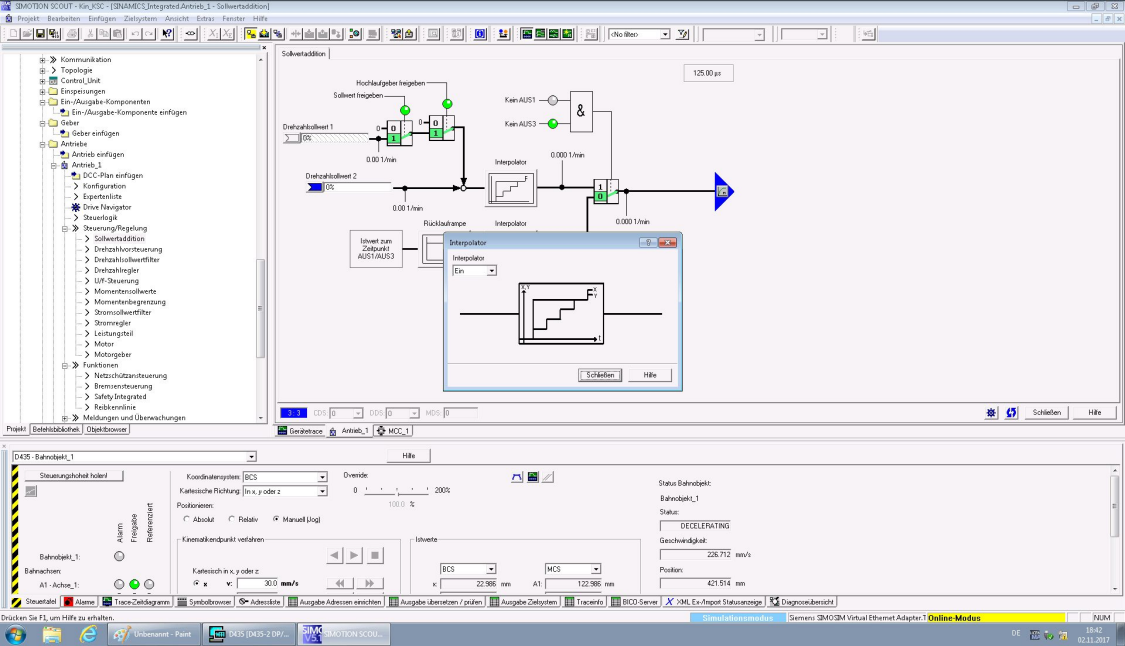This screenshot has height=646, width=1125.
Task: Click the rewind double-arrow button
Action: [x=340, y=584]
